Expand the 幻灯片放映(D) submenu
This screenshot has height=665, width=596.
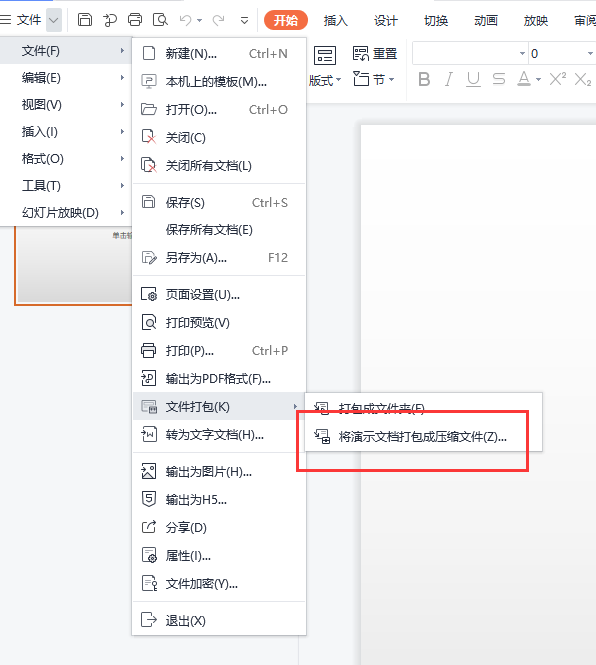66,213
